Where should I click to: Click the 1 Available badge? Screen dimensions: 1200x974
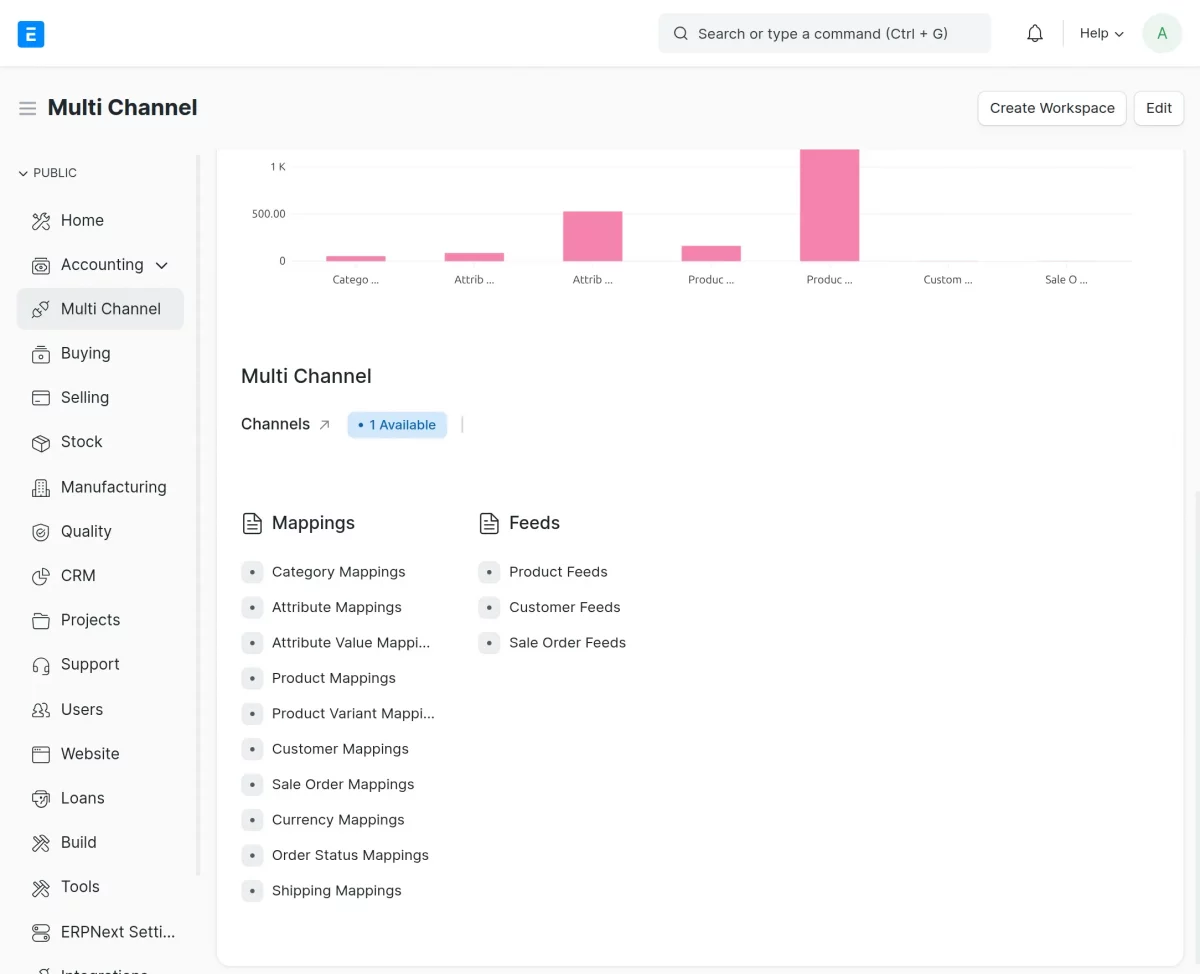397,425
